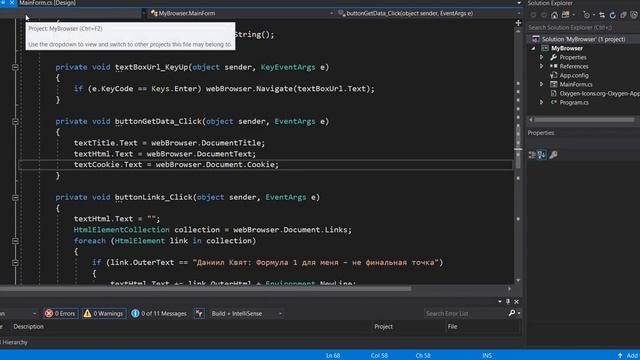Expand the Properties node in Solution Explorer
640x360 pixels.
pyautogui.click(x=542, y=57)
